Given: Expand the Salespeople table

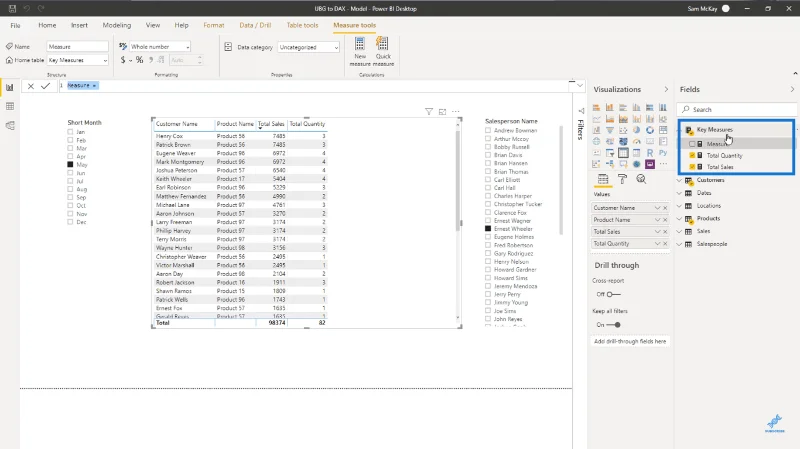Looking at the screenshot, I should point(679,244).
